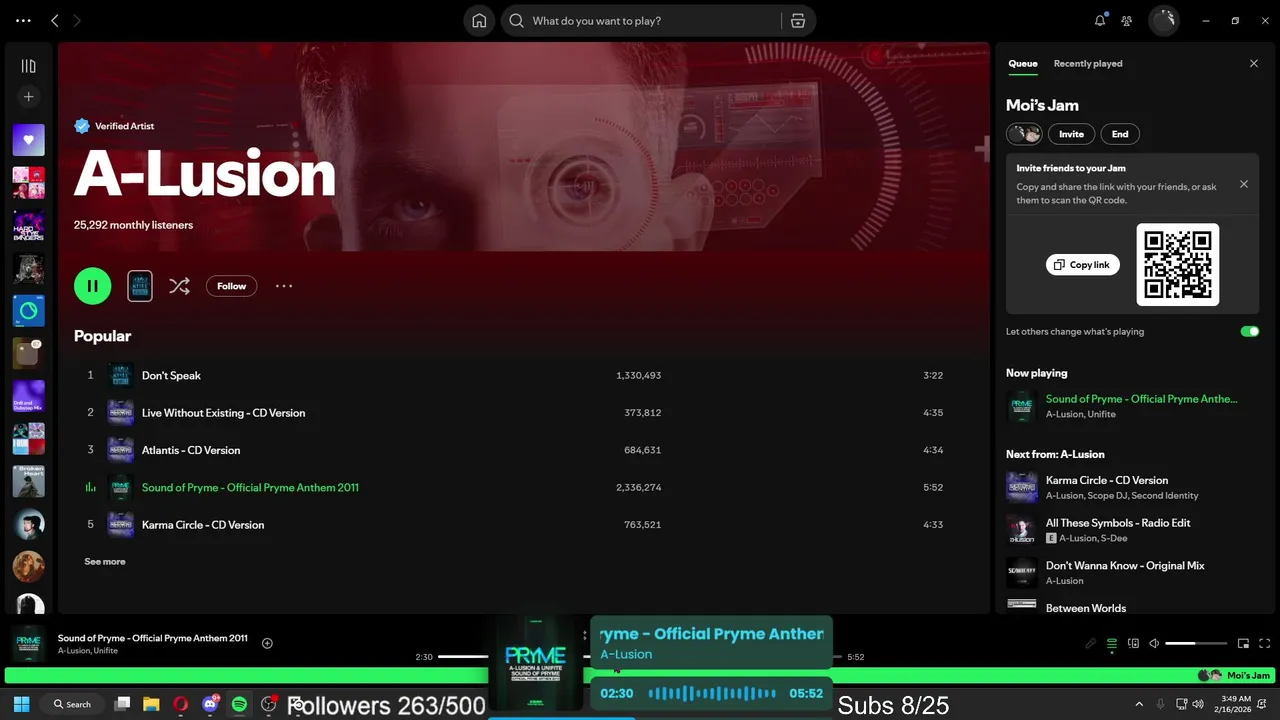1280x720 pixels.
Task: Dismiss the Invite friends card
Action: coord(1244,184)
